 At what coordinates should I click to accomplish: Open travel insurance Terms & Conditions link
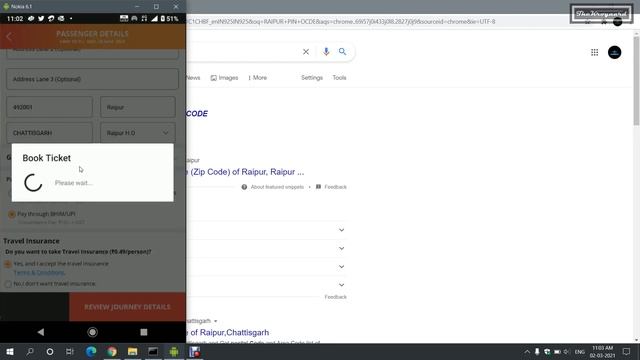click(39, 273)
